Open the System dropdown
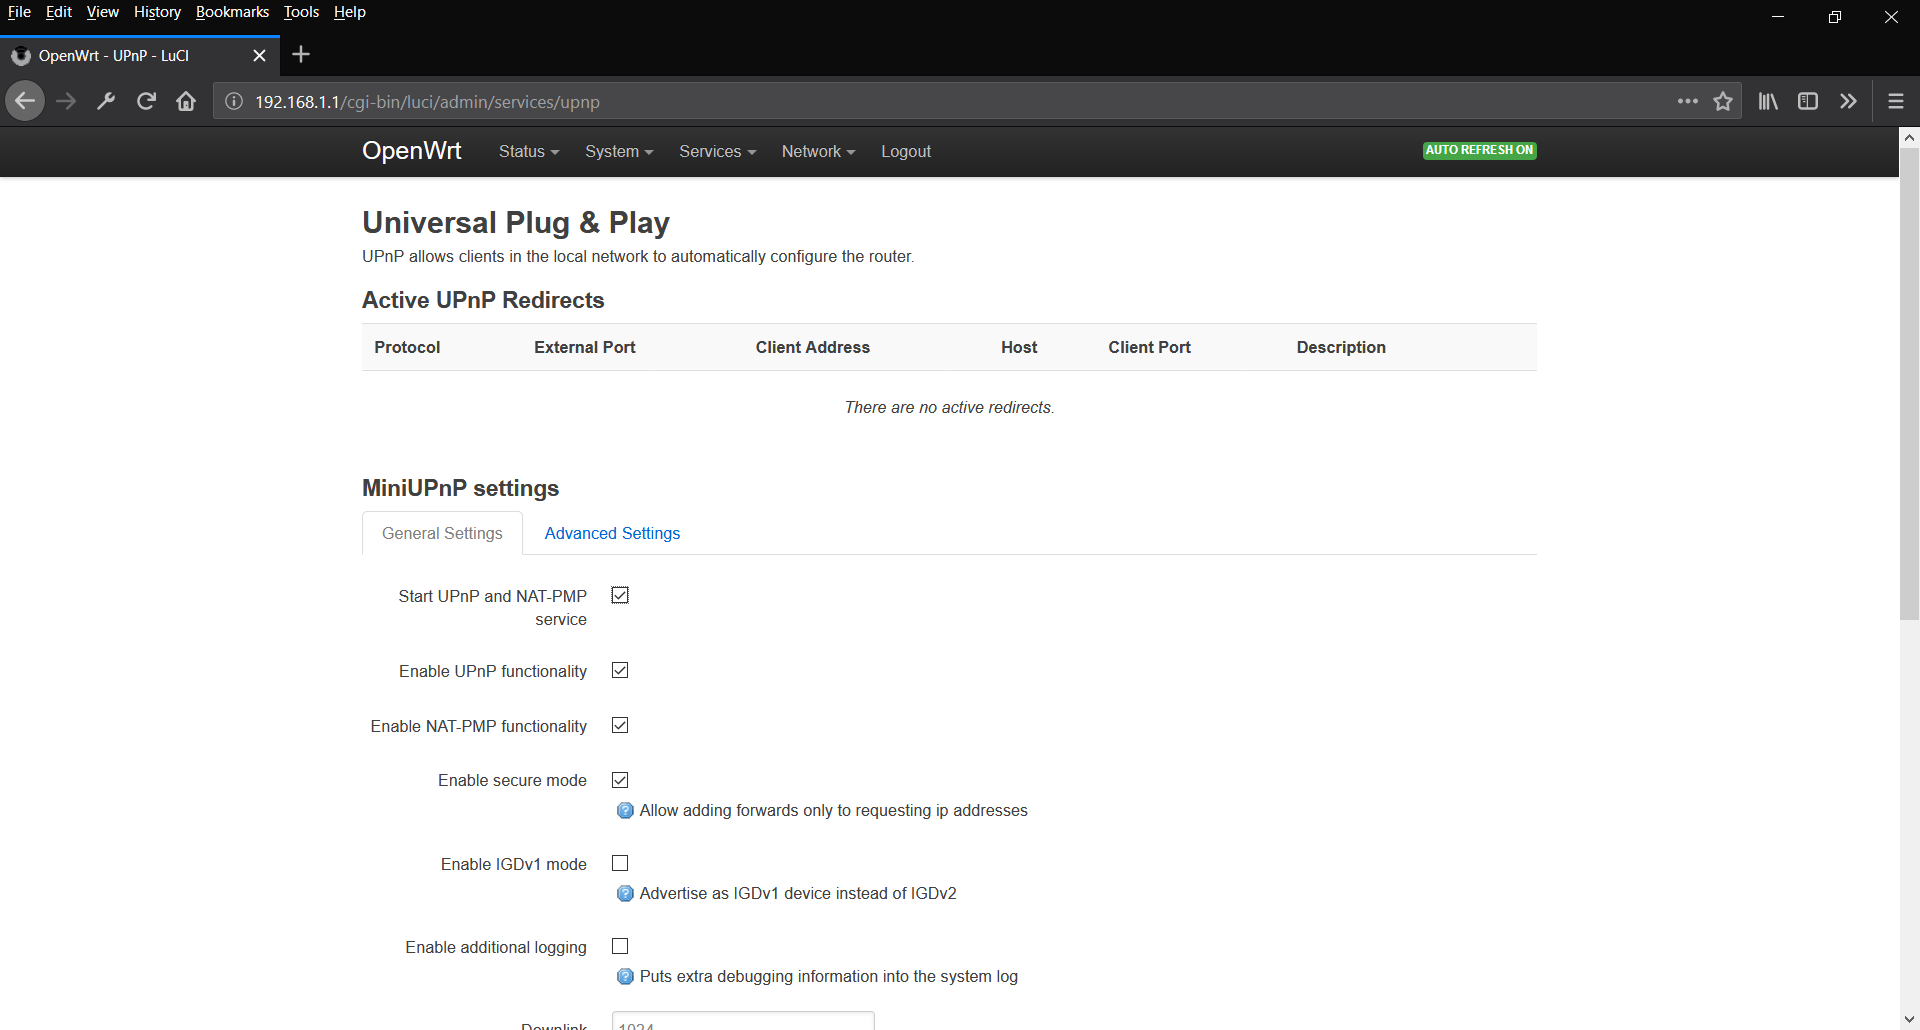Screen dimensions: 1920x1030 click(x=618, y=151)
